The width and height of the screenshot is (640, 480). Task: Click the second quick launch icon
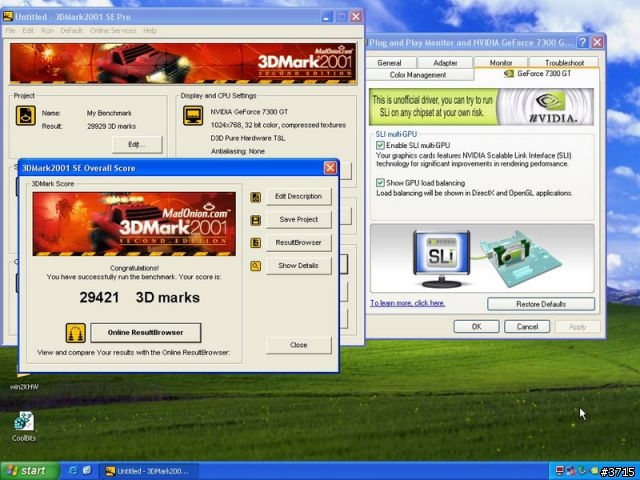(87, 471)
